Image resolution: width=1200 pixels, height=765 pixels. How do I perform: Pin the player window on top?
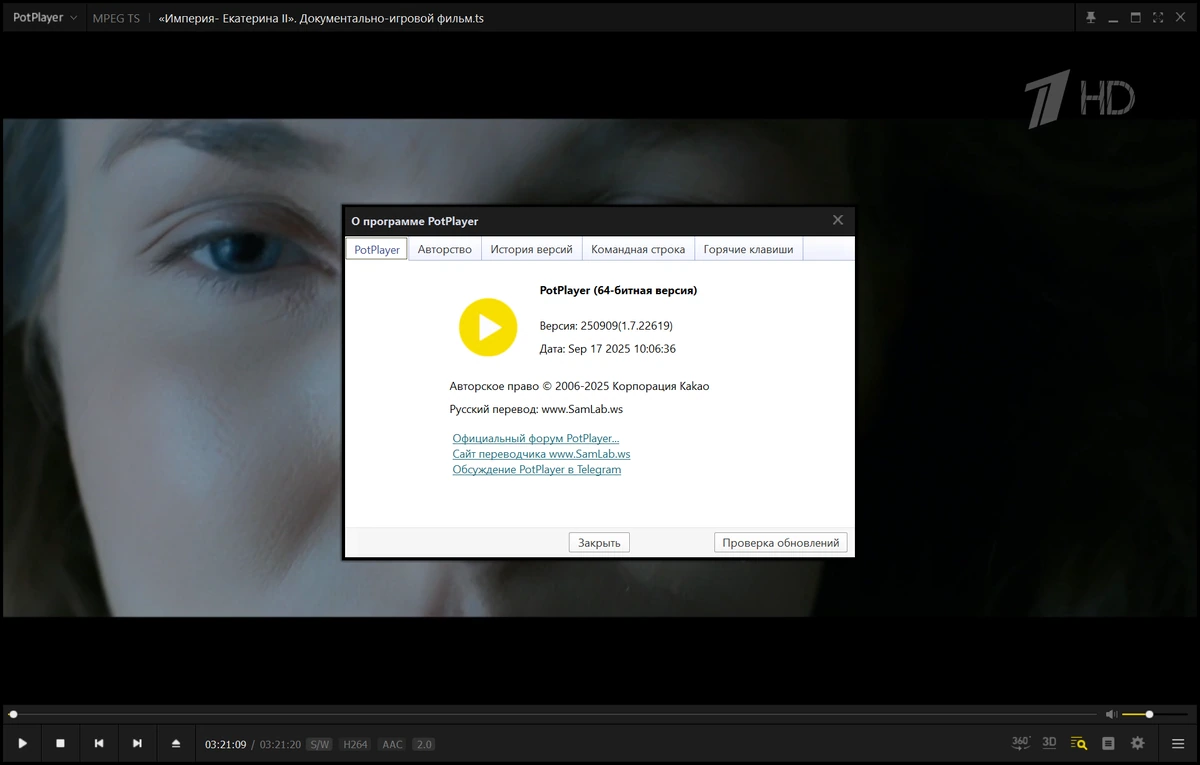point(1091,18)
